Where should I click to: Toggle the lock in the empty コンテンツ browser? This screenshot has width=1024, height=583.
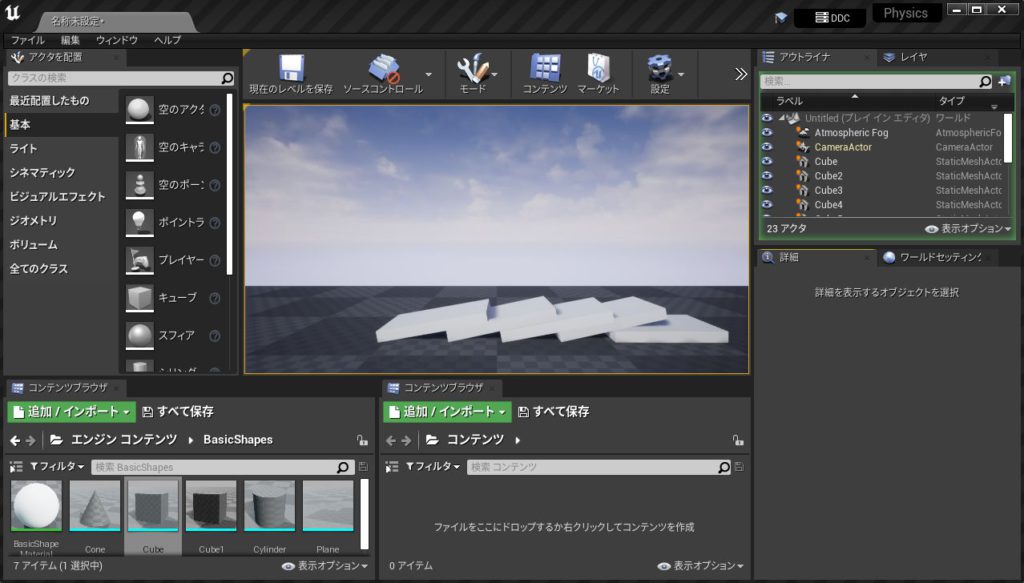[737, 441]
